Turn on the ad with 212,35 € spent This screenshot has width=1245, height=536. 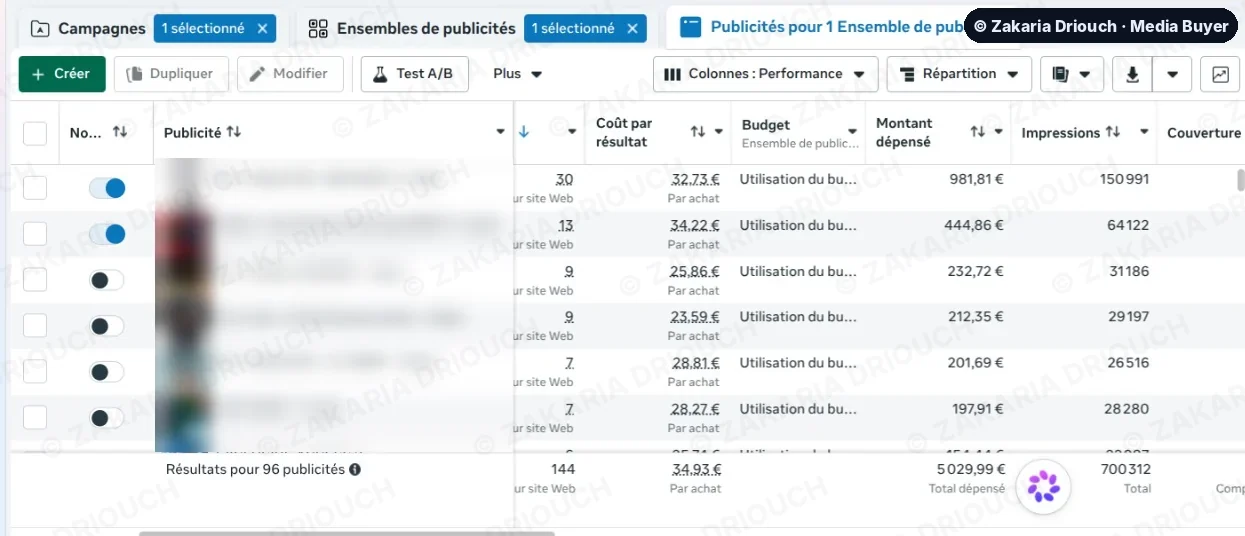point(107,326)
